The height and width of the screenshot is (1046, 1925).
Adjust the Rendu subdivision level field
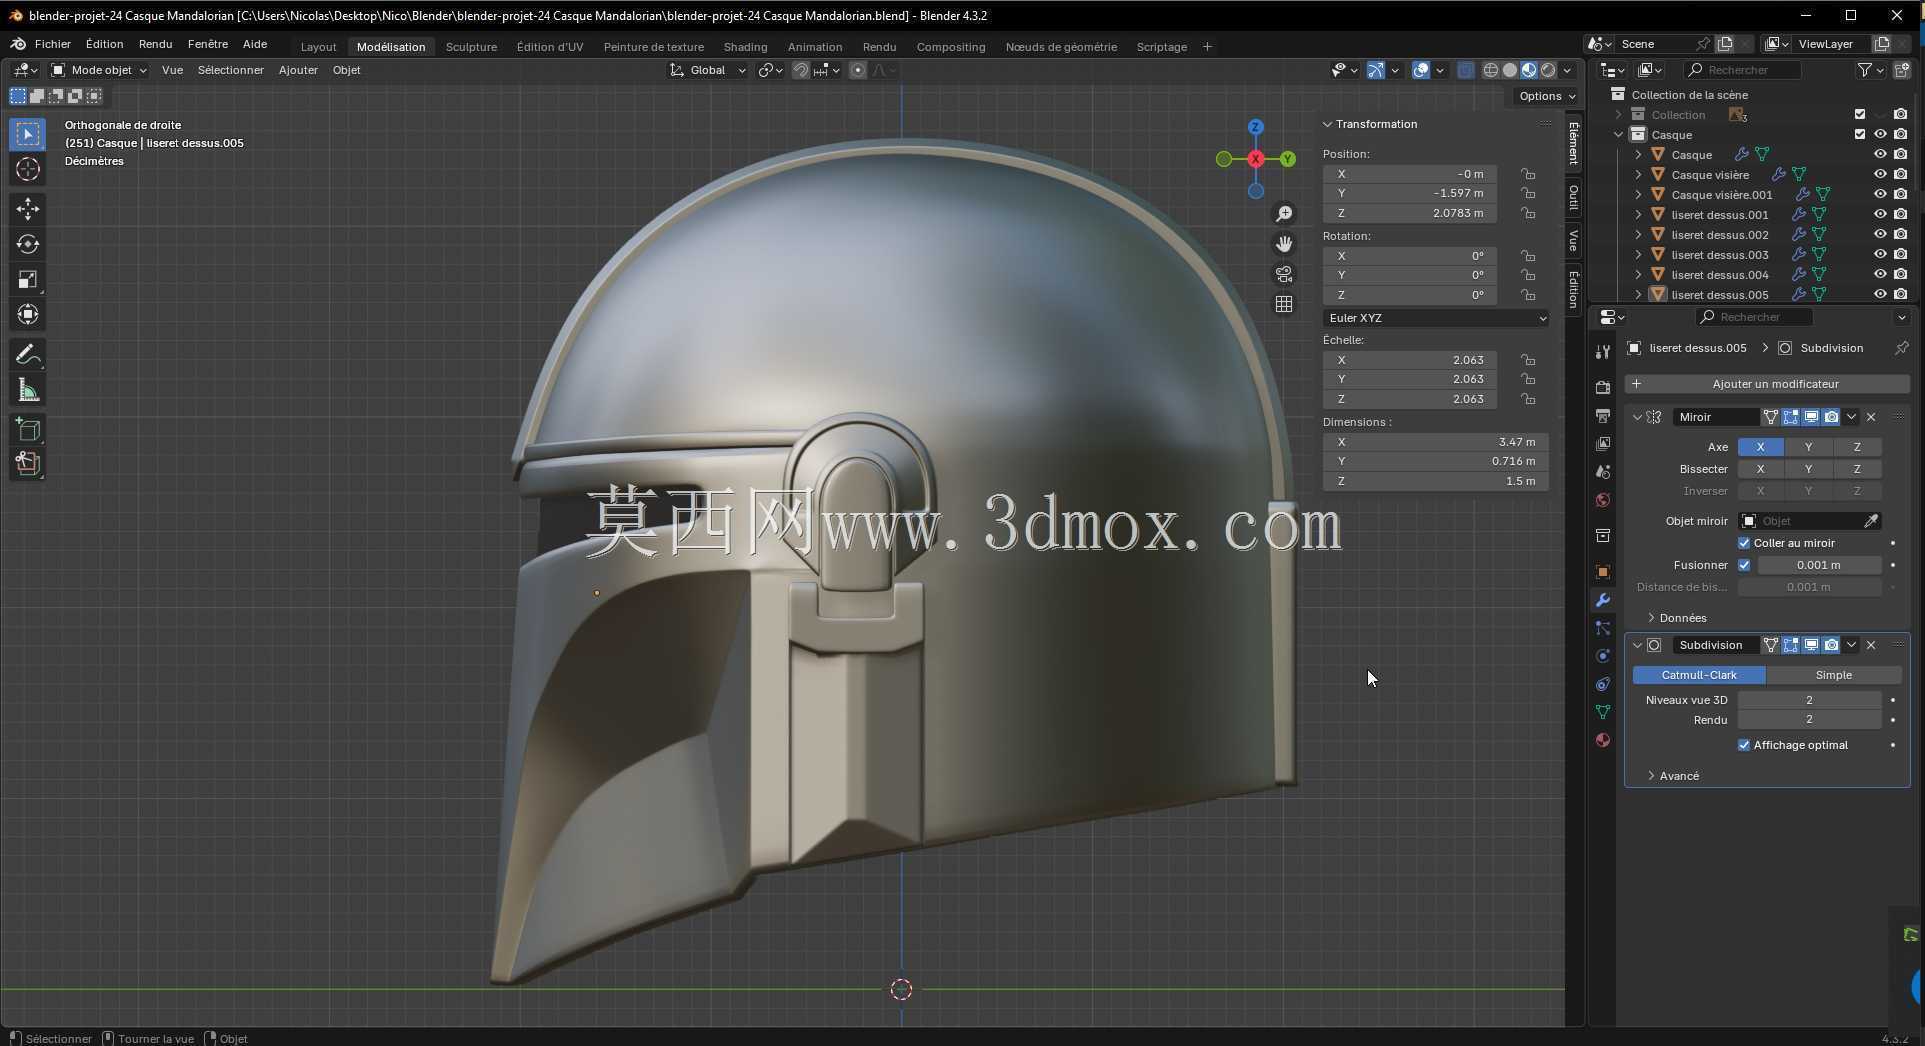[1809, 720]
